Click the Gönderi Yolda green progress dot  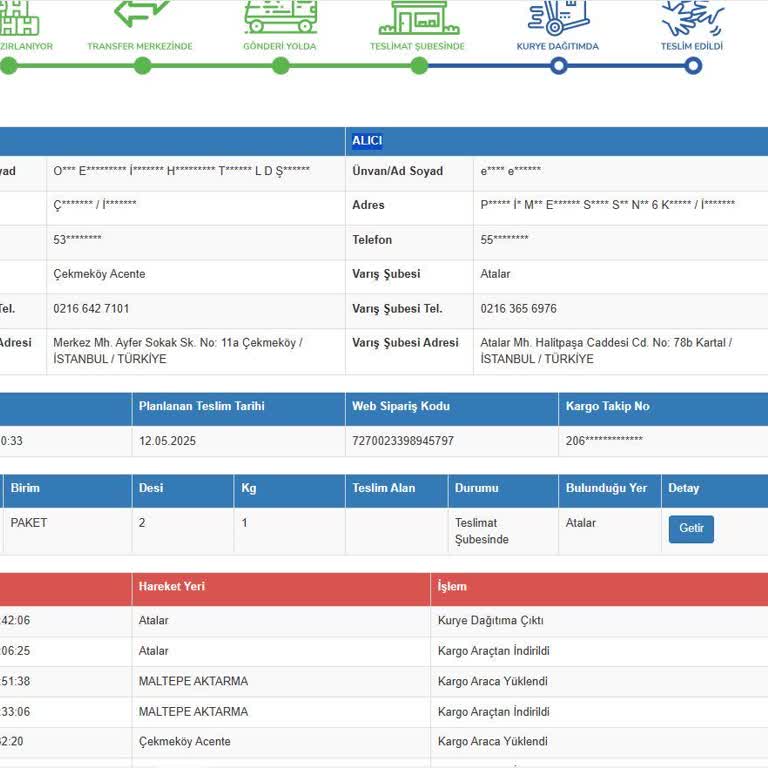pyautogui.click(x=280, y=66)
